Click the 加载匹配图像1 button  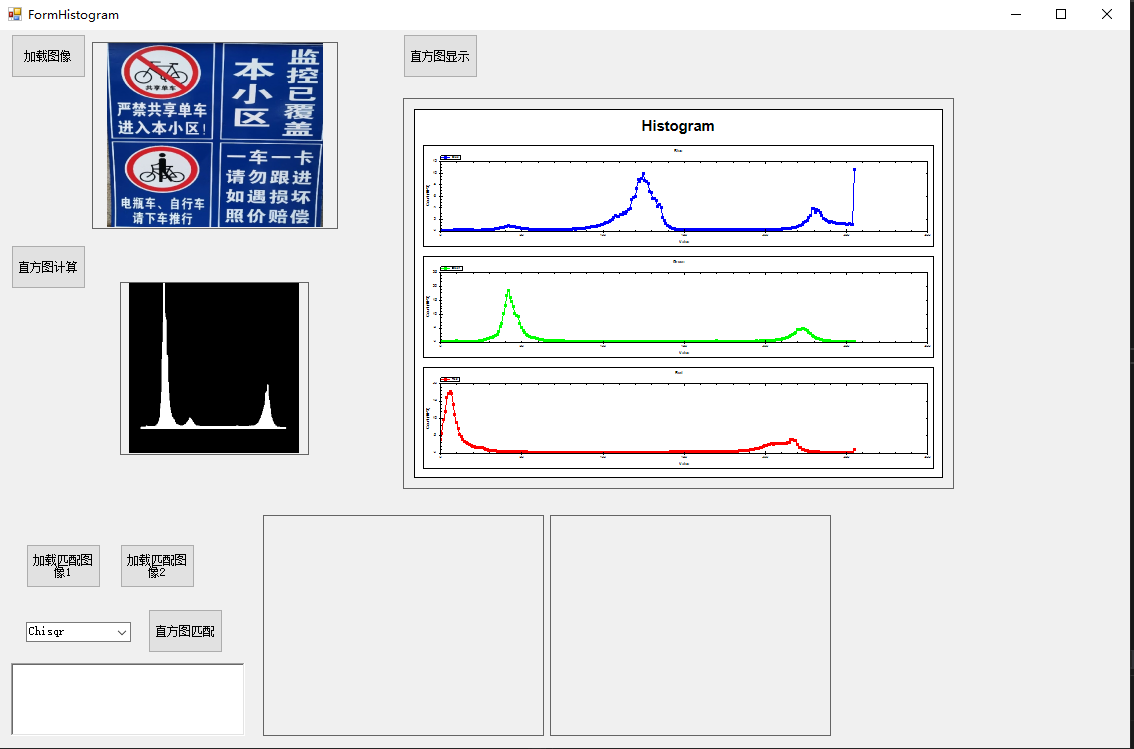tap(63, 566)
